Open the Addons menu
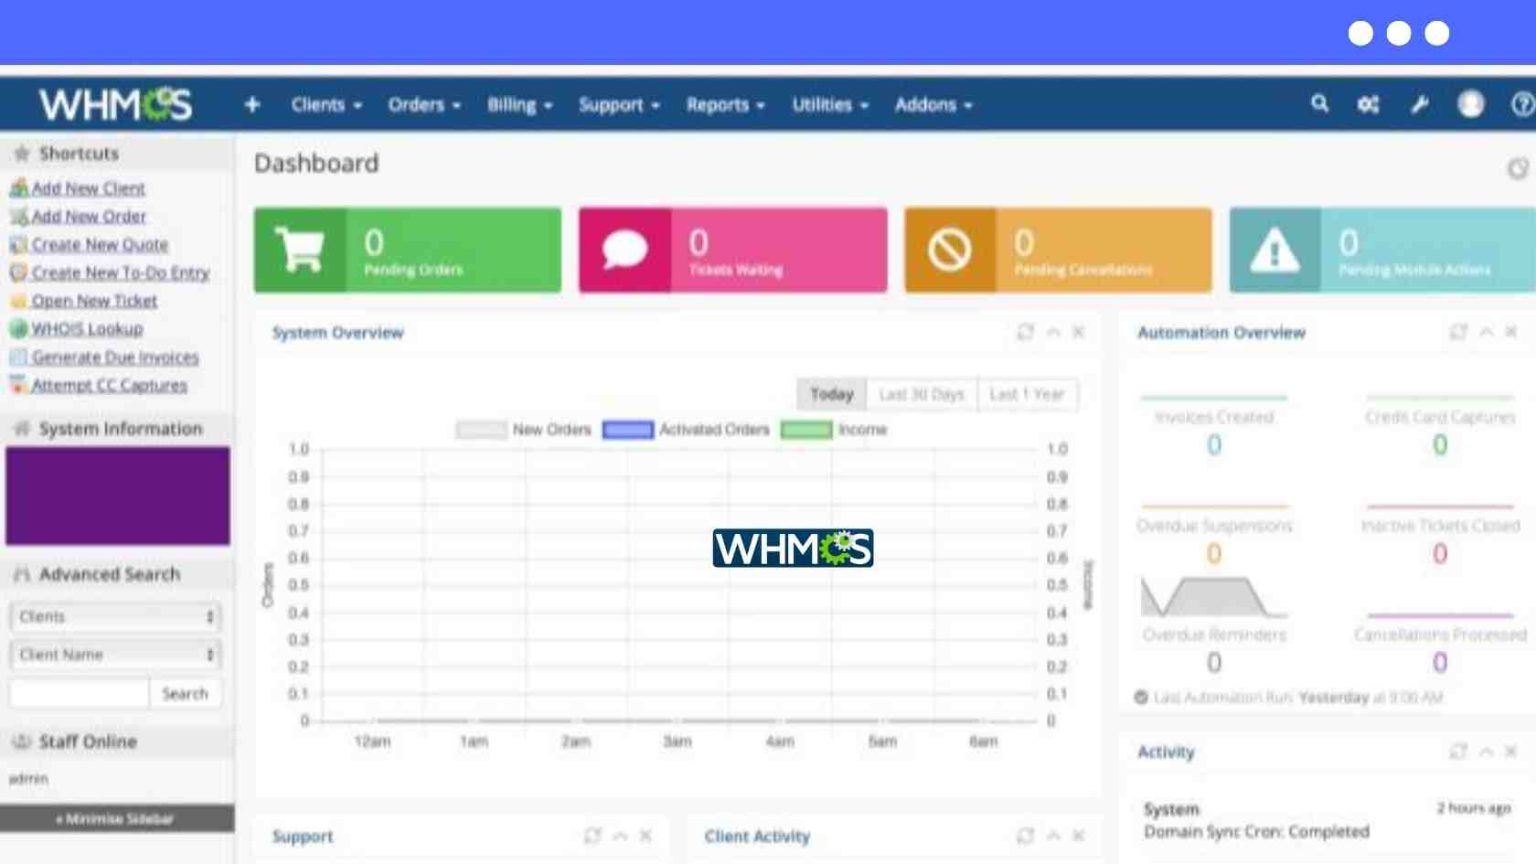The width and height of the screenshot is (1536, 864). 933,104
